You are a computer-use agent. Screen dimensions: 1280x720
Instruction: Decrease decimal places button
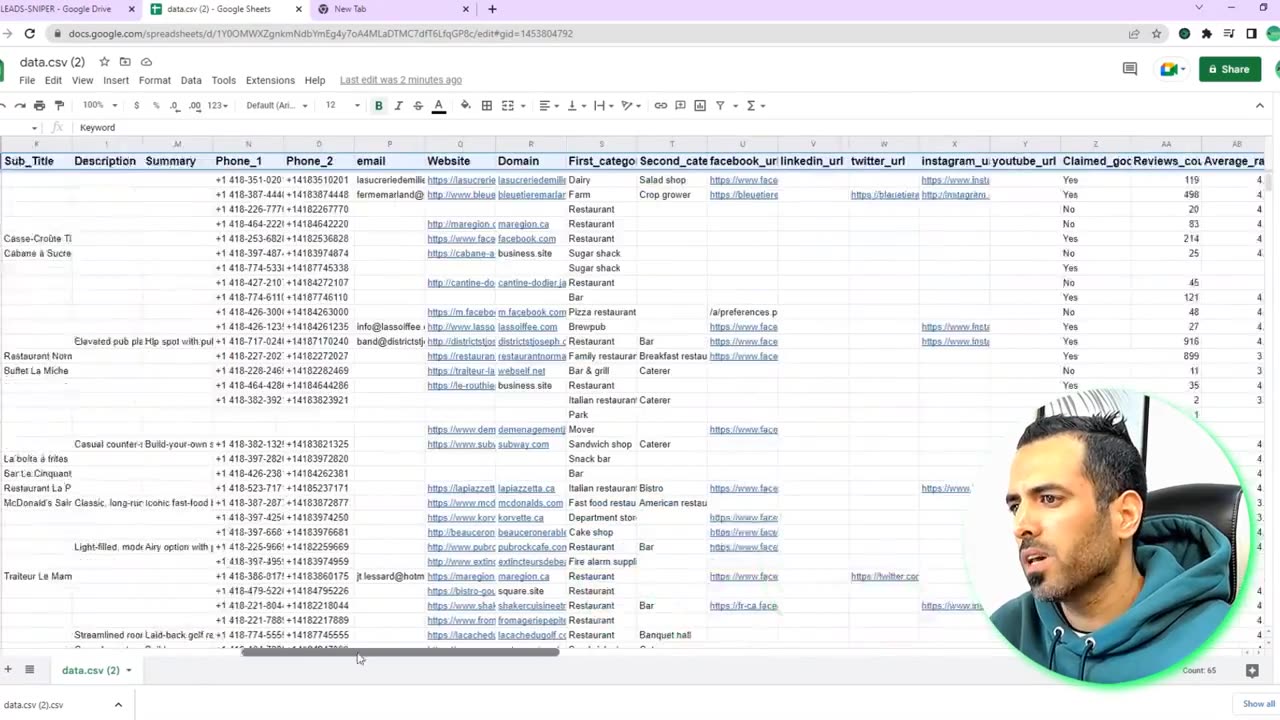(174, 105)
